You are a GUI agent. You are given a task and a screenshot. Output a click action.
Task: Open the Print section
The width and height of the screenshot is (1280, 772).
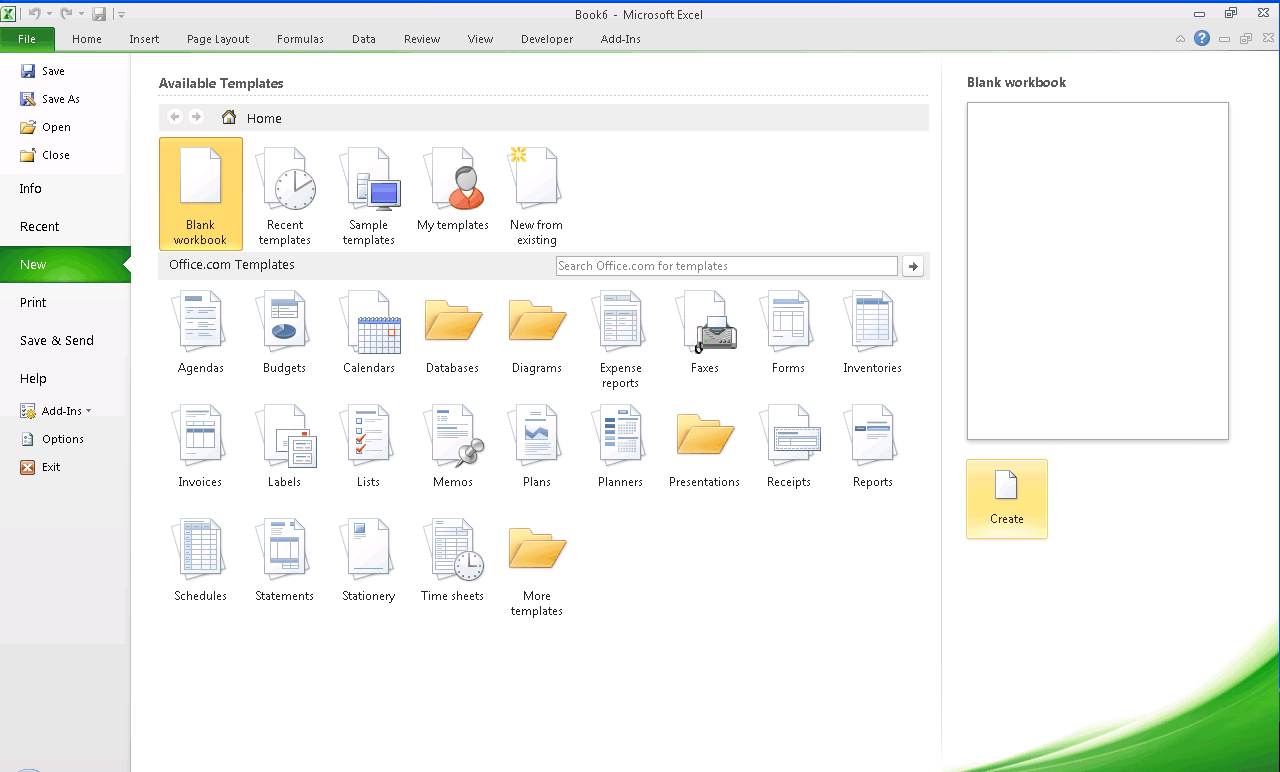click(x=65, y=302)
